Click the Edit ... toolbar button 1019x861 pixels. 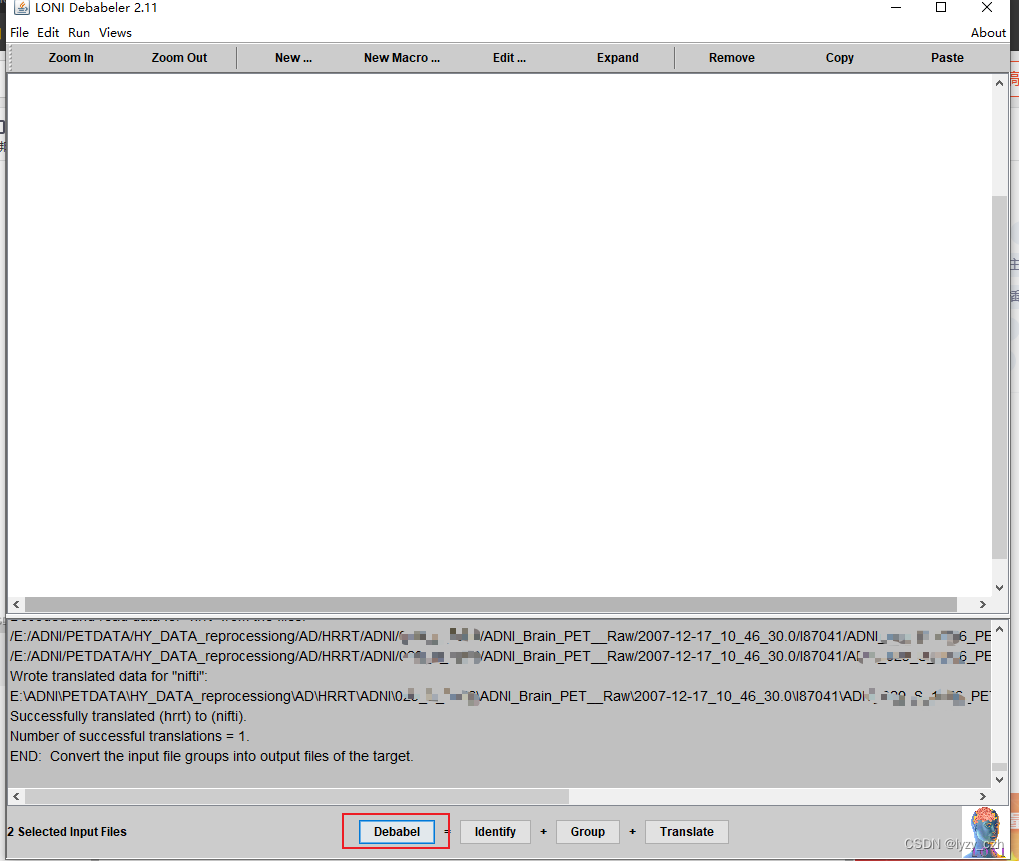(510, 58)
